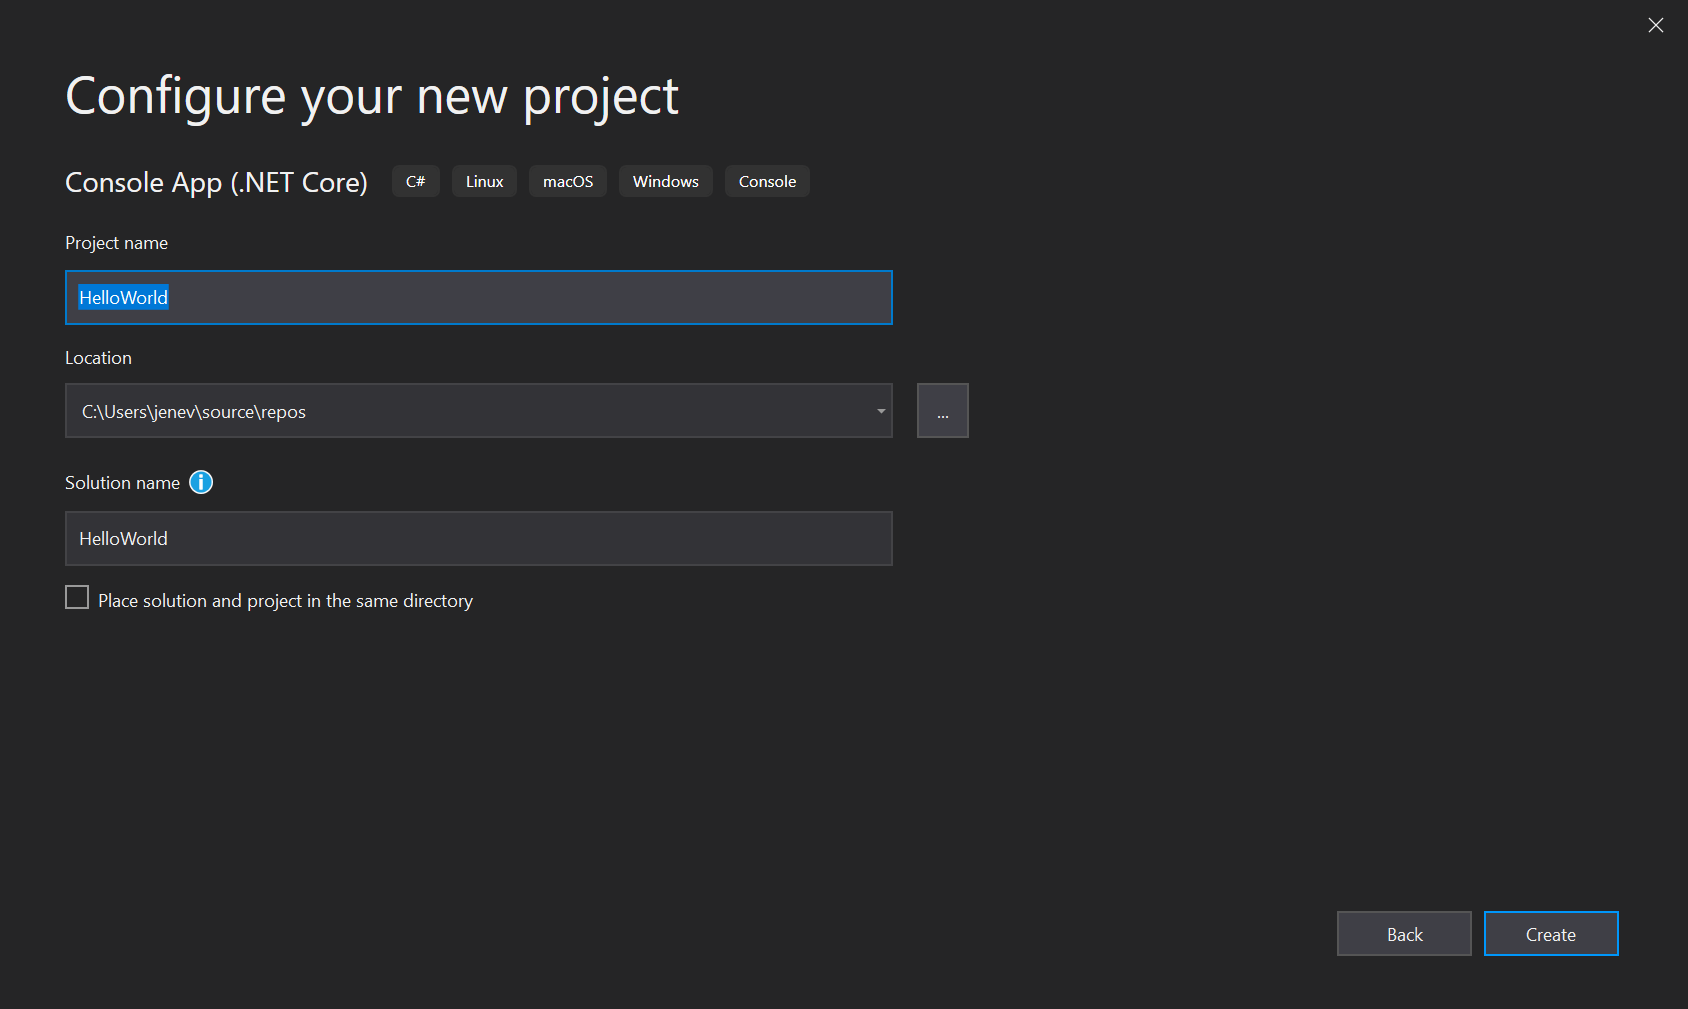1688x1009 pixels.
Task: Click the Project name label
Action: (x=116, y=243)
